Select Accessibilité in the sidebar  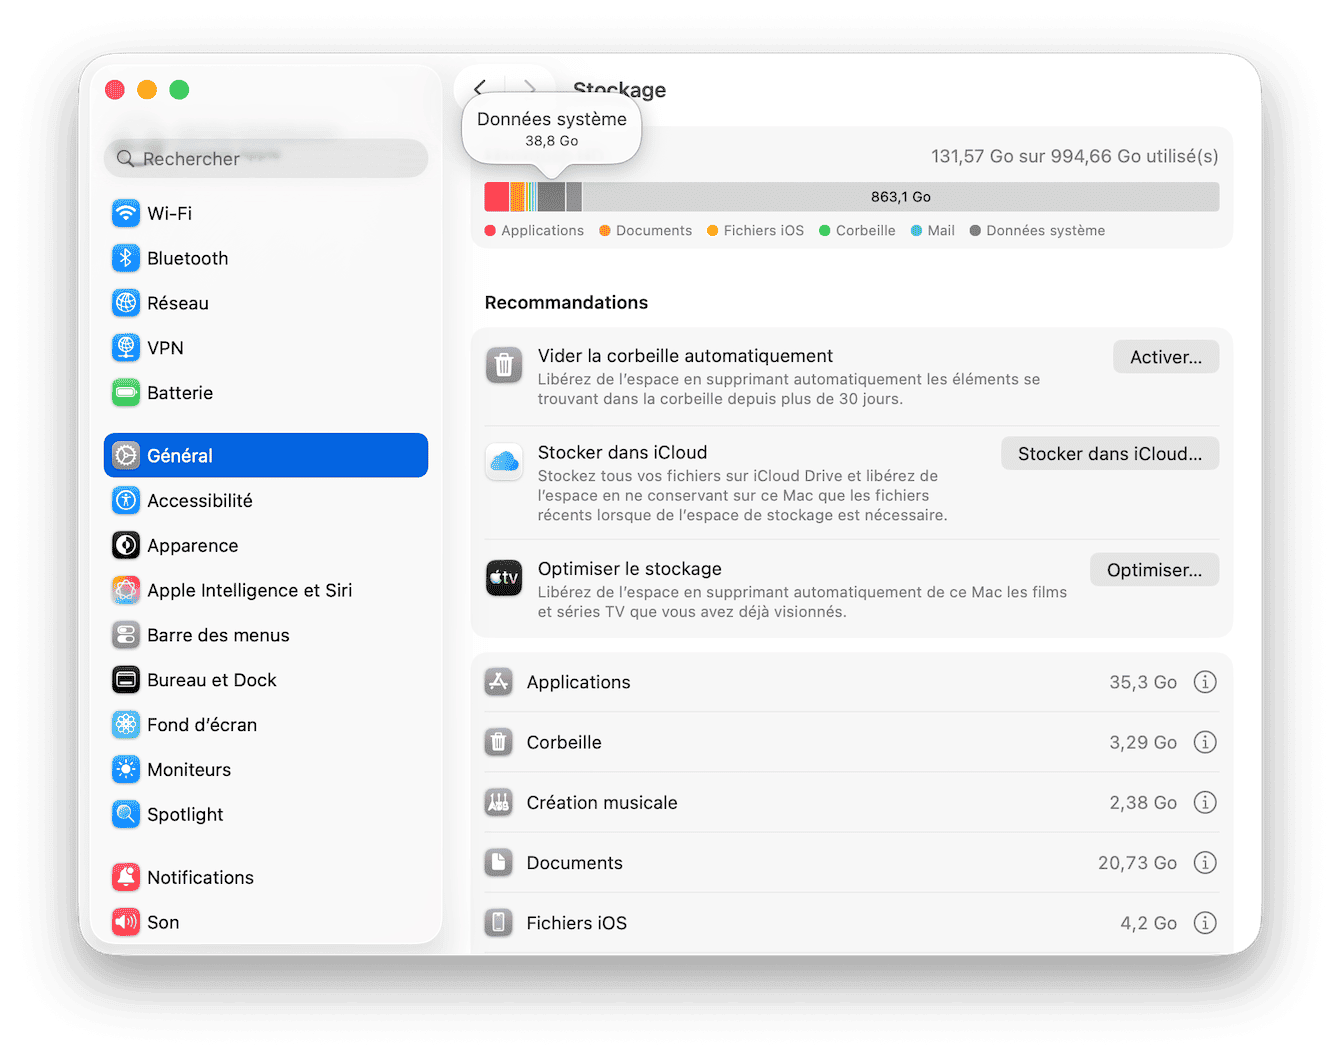(199, 500)
